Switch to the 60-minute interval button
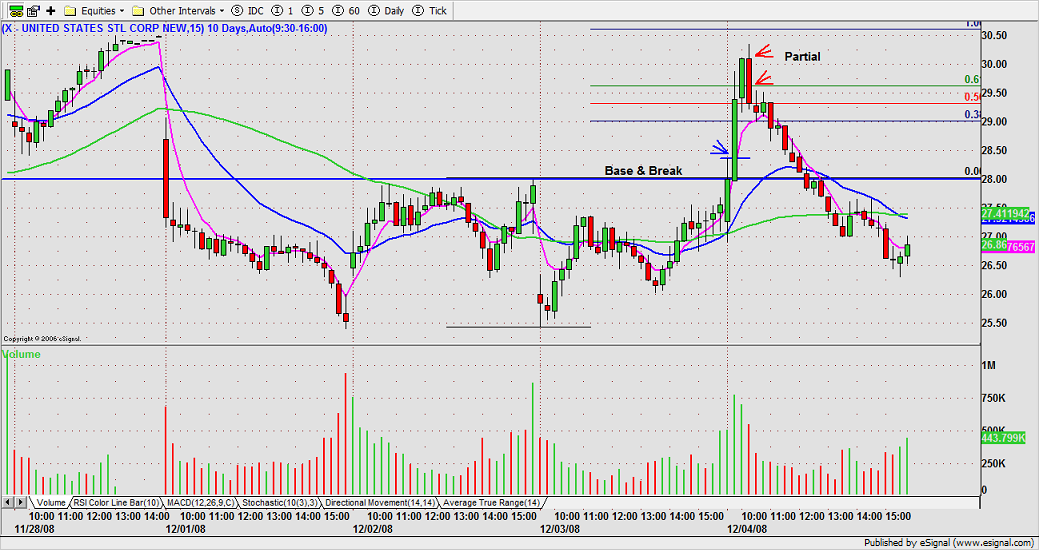This screenshot has height=550, width=1039. pyautogui.click(x=348, y=11)
